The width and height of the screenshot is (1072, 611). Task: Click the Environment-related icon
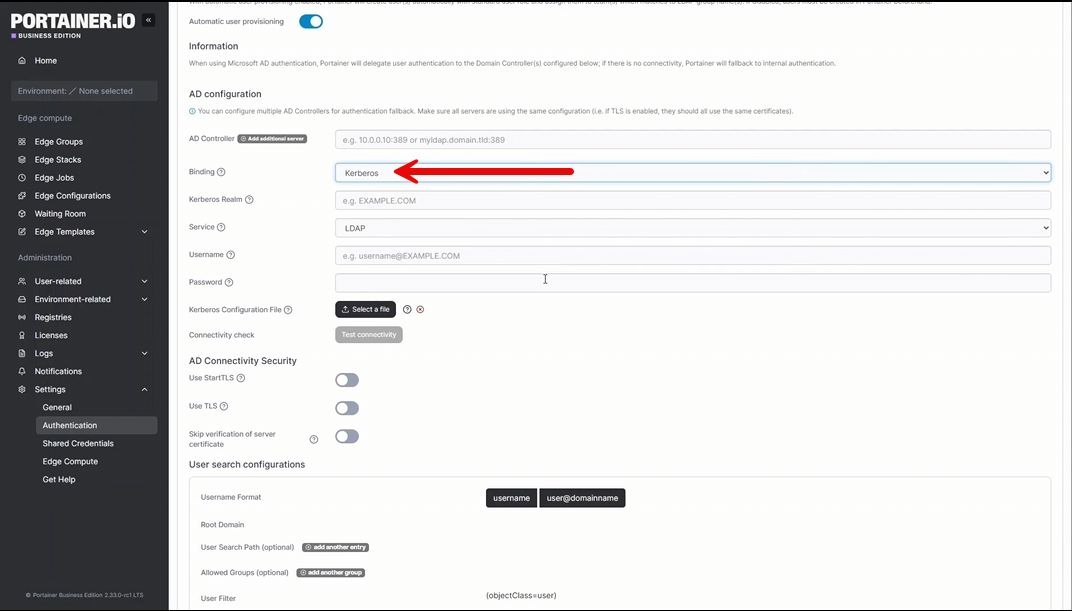coord(22,299)
